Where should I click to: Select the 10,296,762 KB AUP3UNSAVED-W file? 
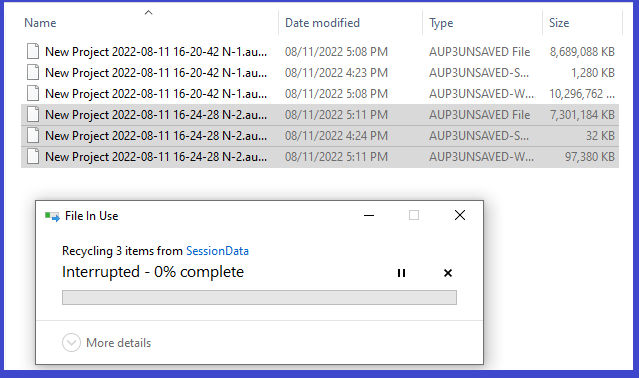[x=320, y=94]
